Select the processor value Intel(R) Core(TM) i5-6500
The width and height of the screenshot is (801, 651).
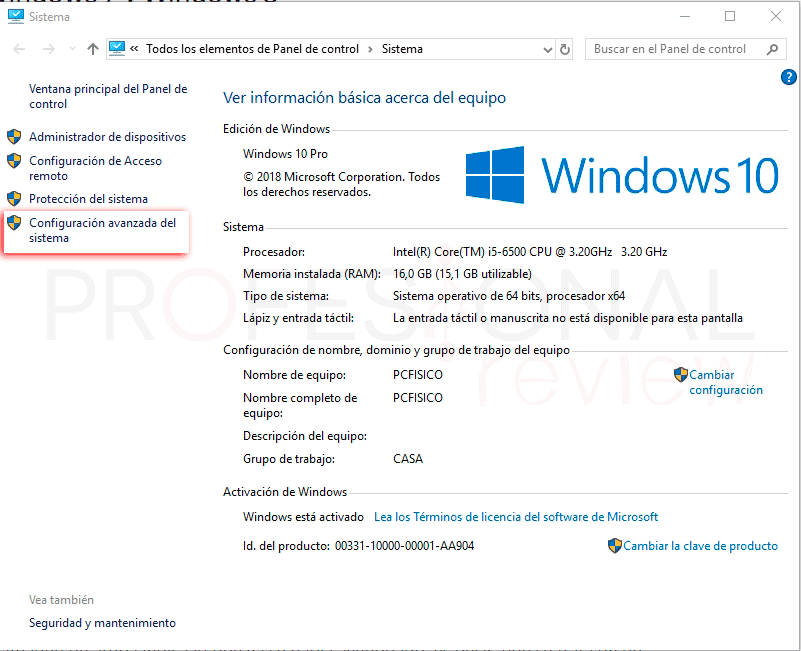pyautogui.click(x=530, y=252)
